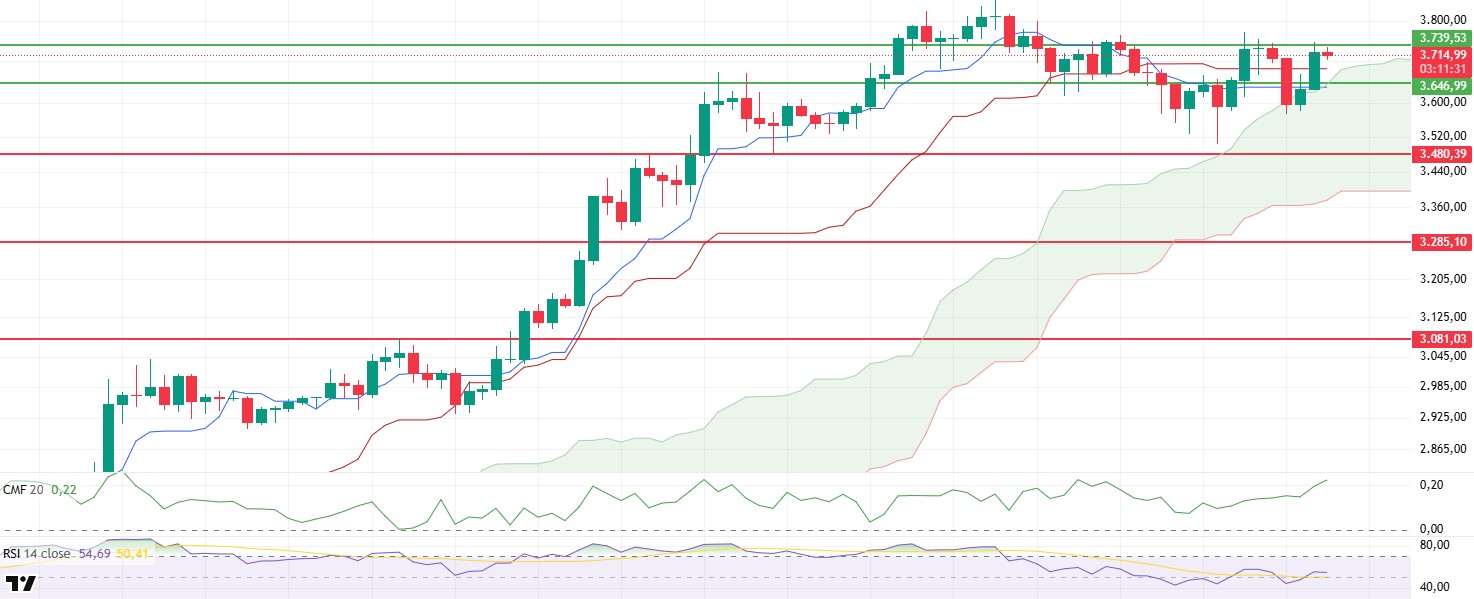Click the 3.205,00 price axis tick
The image size is (1474, 599).
[1442, 279]
